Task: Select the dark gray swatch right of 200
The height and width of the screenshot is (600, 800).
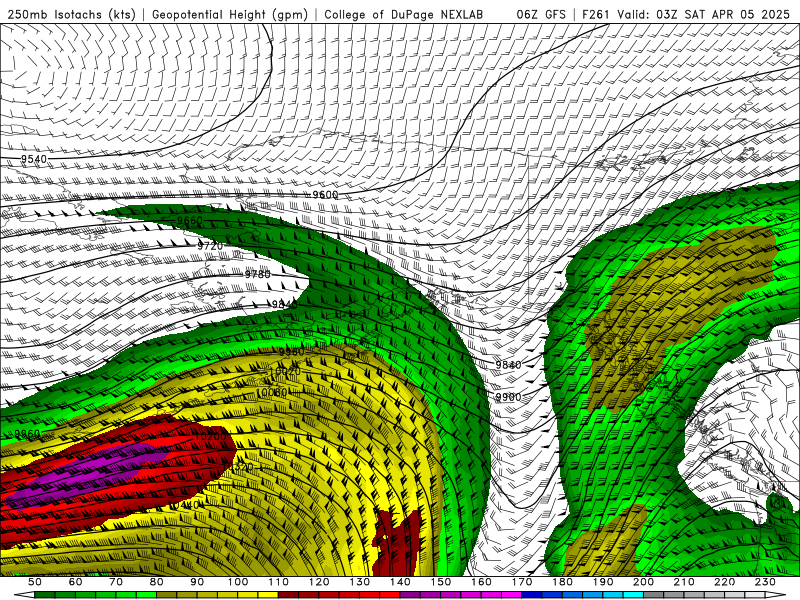Action: pyautogui.click(x=654, y=595)
